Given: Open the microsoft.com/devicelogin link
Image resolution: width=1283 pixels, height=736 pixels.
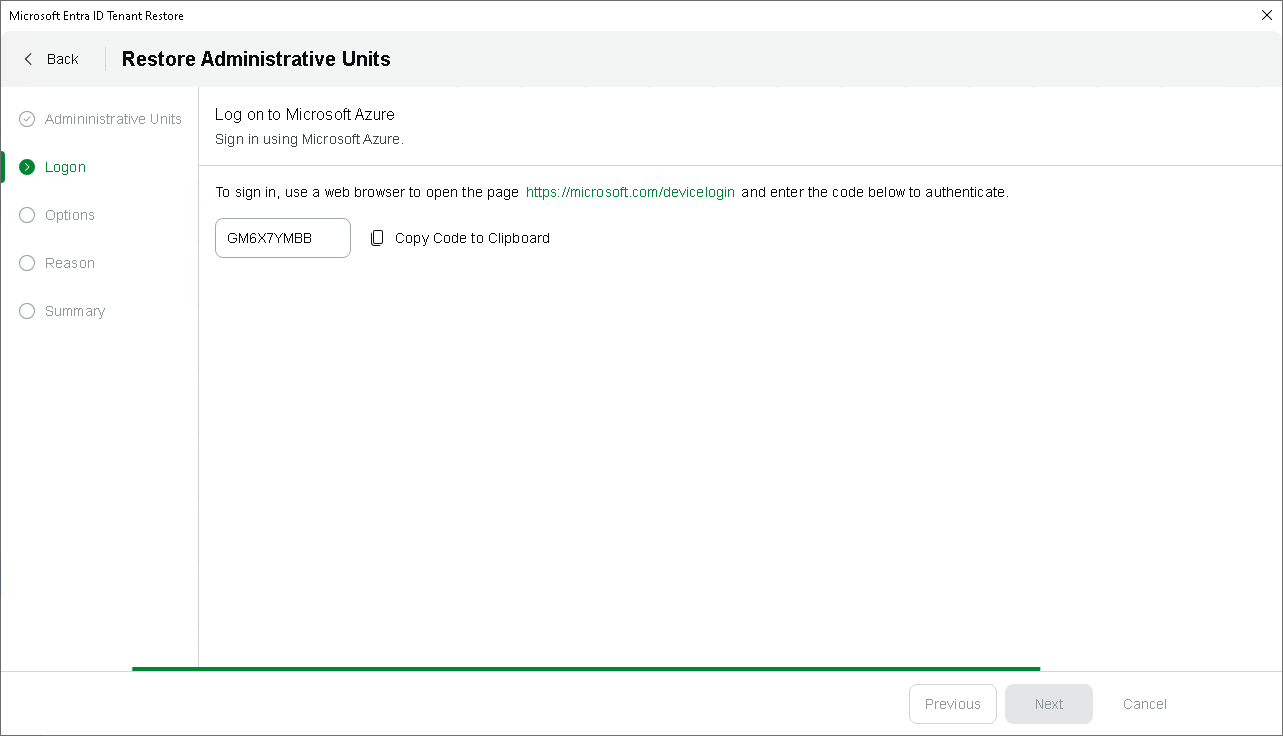Looking at the screenshot, I should click(630, 192).
